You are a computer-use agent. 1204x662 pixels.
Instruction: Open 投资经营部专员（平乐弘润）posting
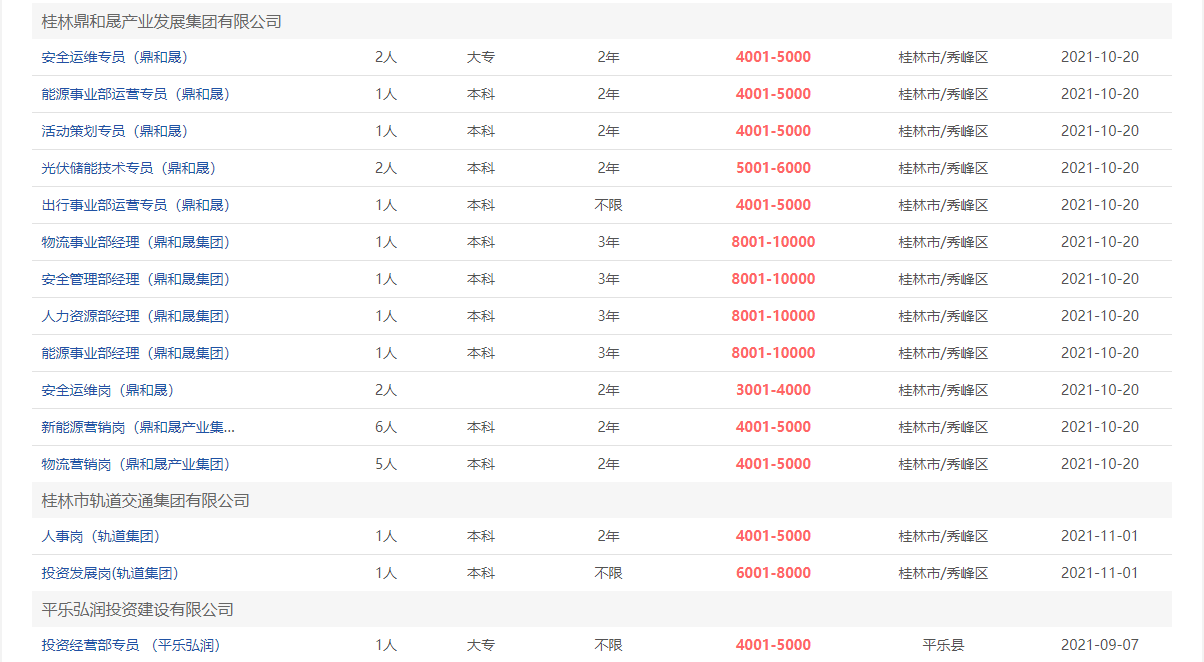pos(131,645)
